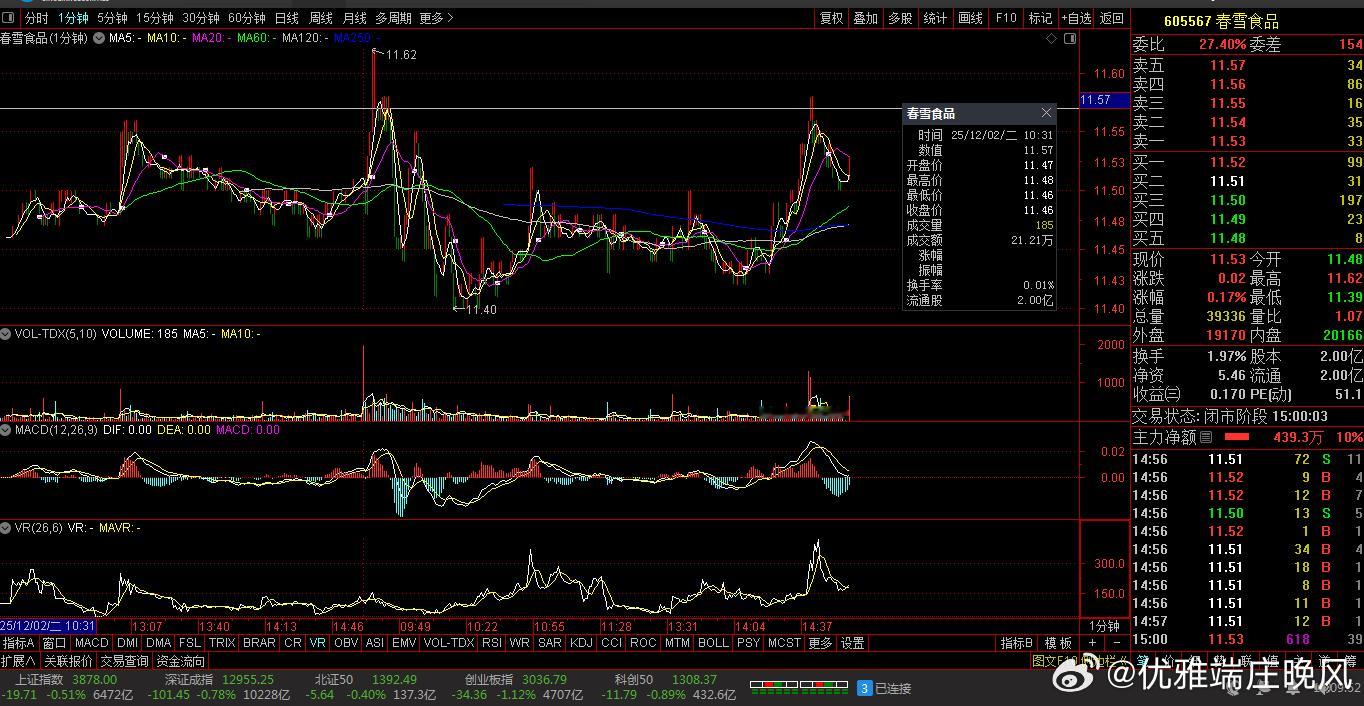Open the 主力净额 detail list icon
This screenshot has width=1364, height=706.
tap(1205, 437)
